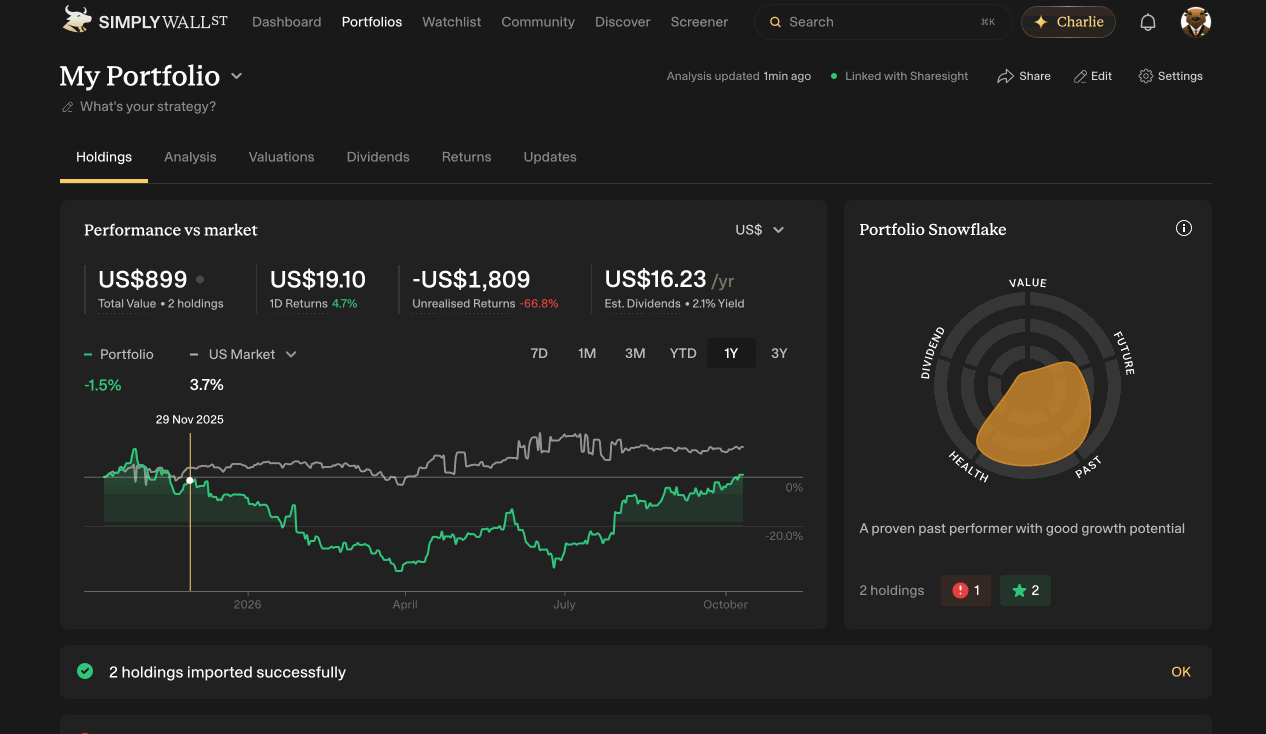Select the 1M time range
Screen dimensions: 1266x734
pos(587,353)
